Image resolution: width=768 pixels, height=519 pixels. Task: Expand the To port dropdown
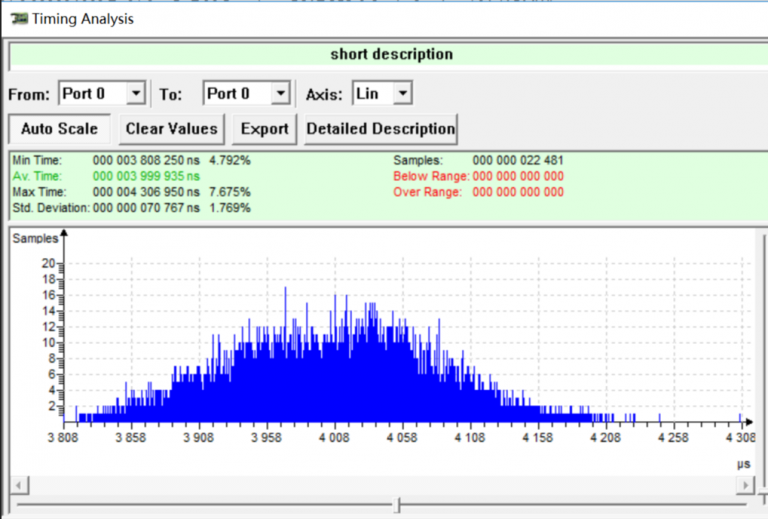point(280,94)
